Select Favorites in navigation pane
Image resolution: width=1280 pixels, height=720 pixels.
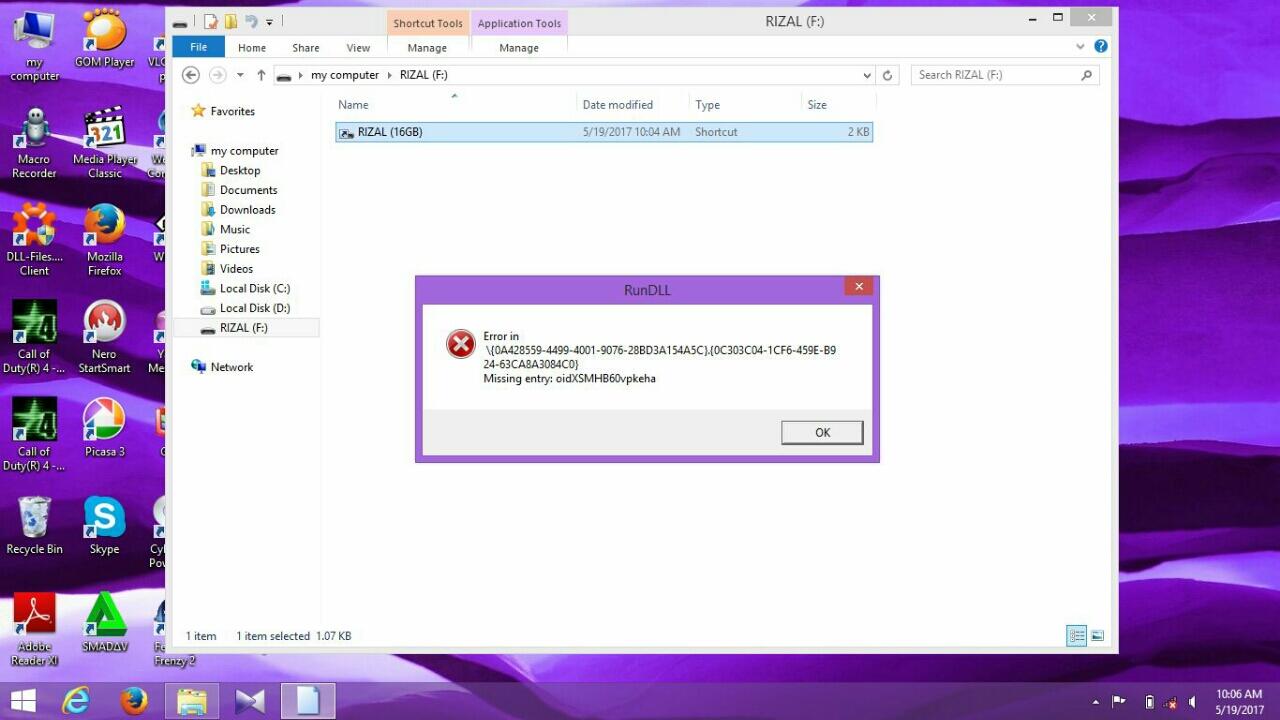tap(232, 111)
